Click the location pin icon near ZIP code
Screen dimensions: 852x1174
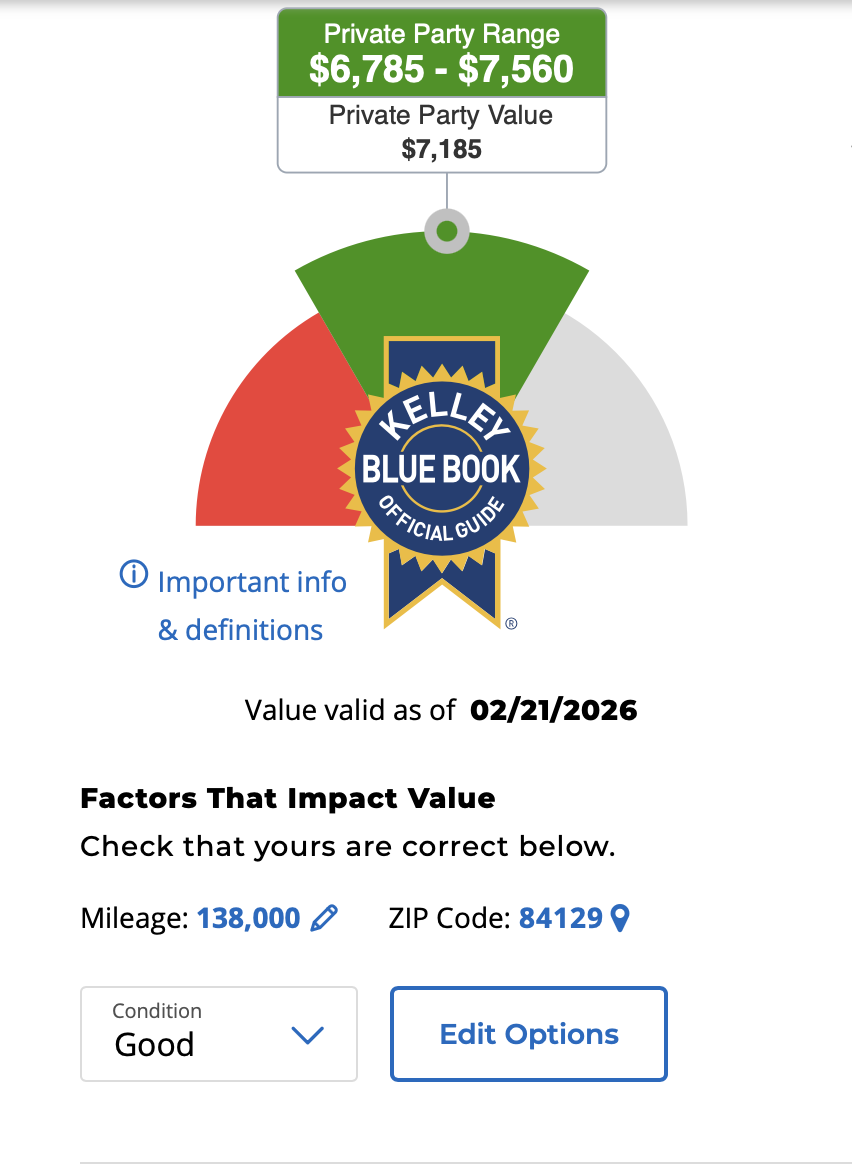coord(620,917)
